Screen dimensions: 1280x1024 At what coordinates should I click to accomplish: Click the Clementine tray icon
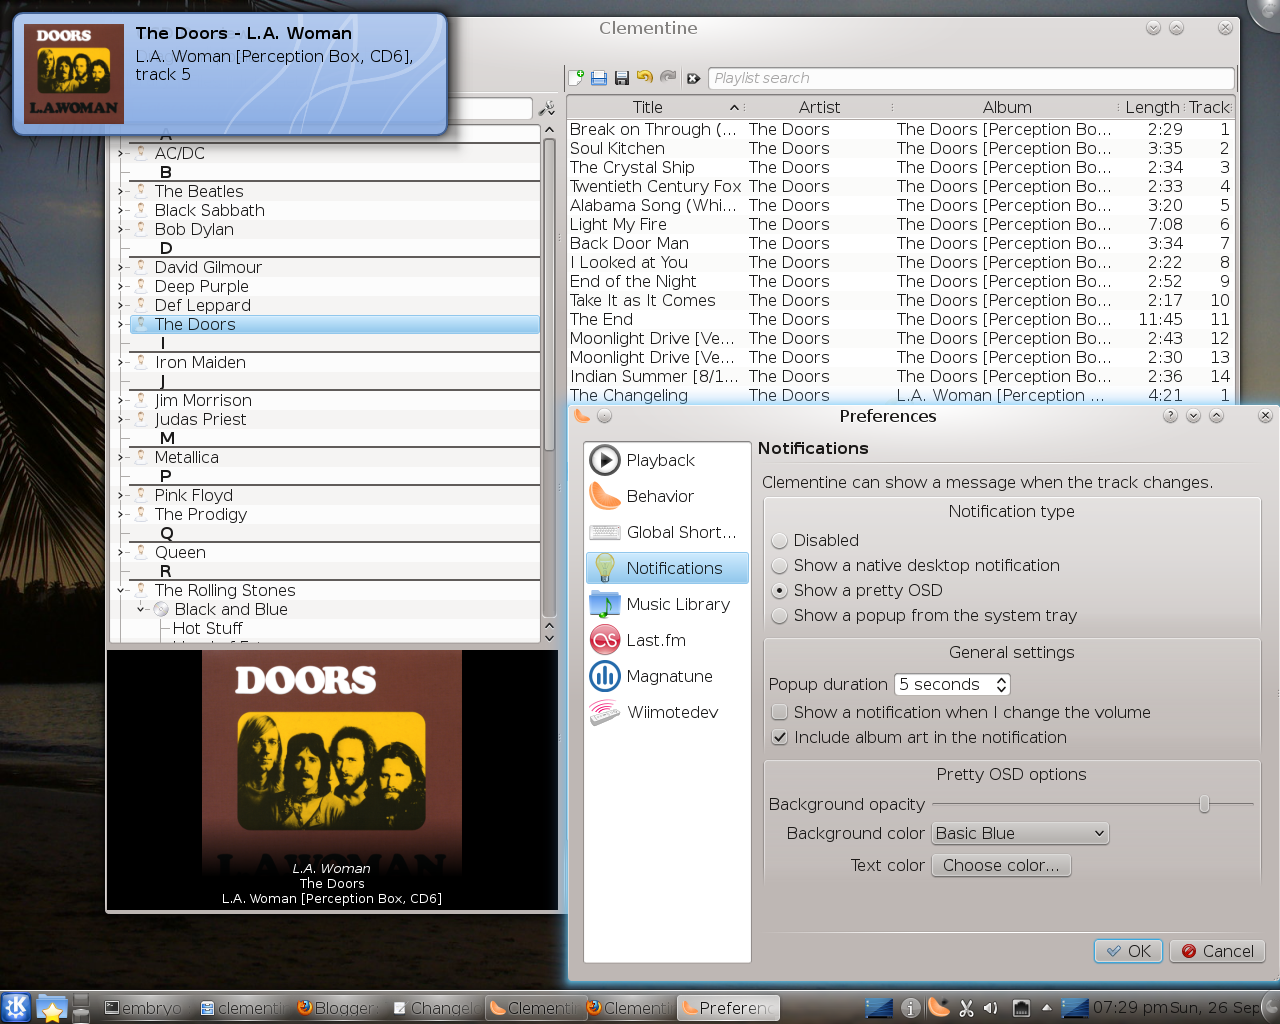pos(938,1007)
